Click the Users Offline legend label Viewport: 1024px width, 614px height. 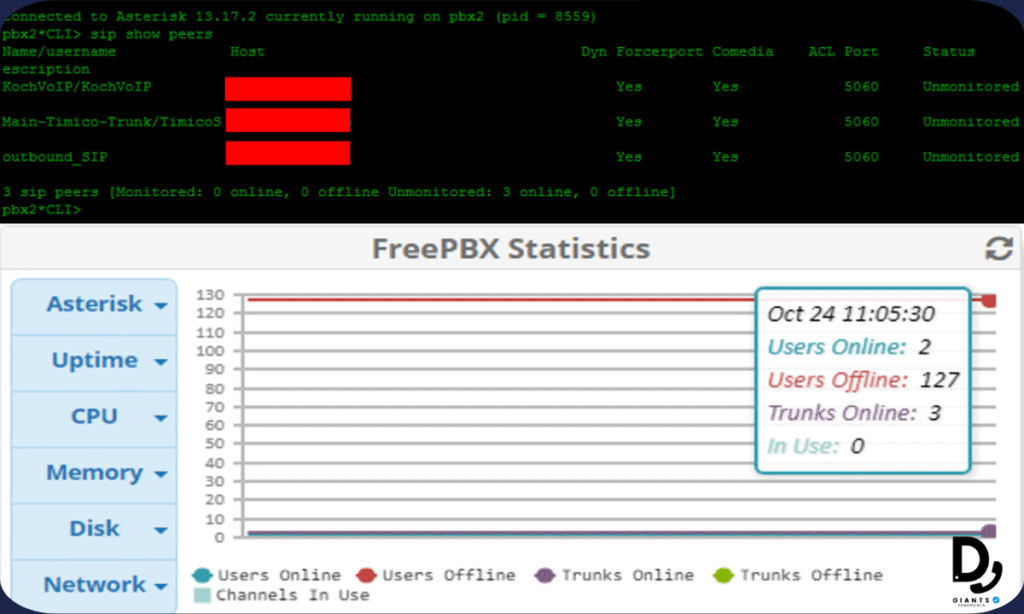pos(449,575)
